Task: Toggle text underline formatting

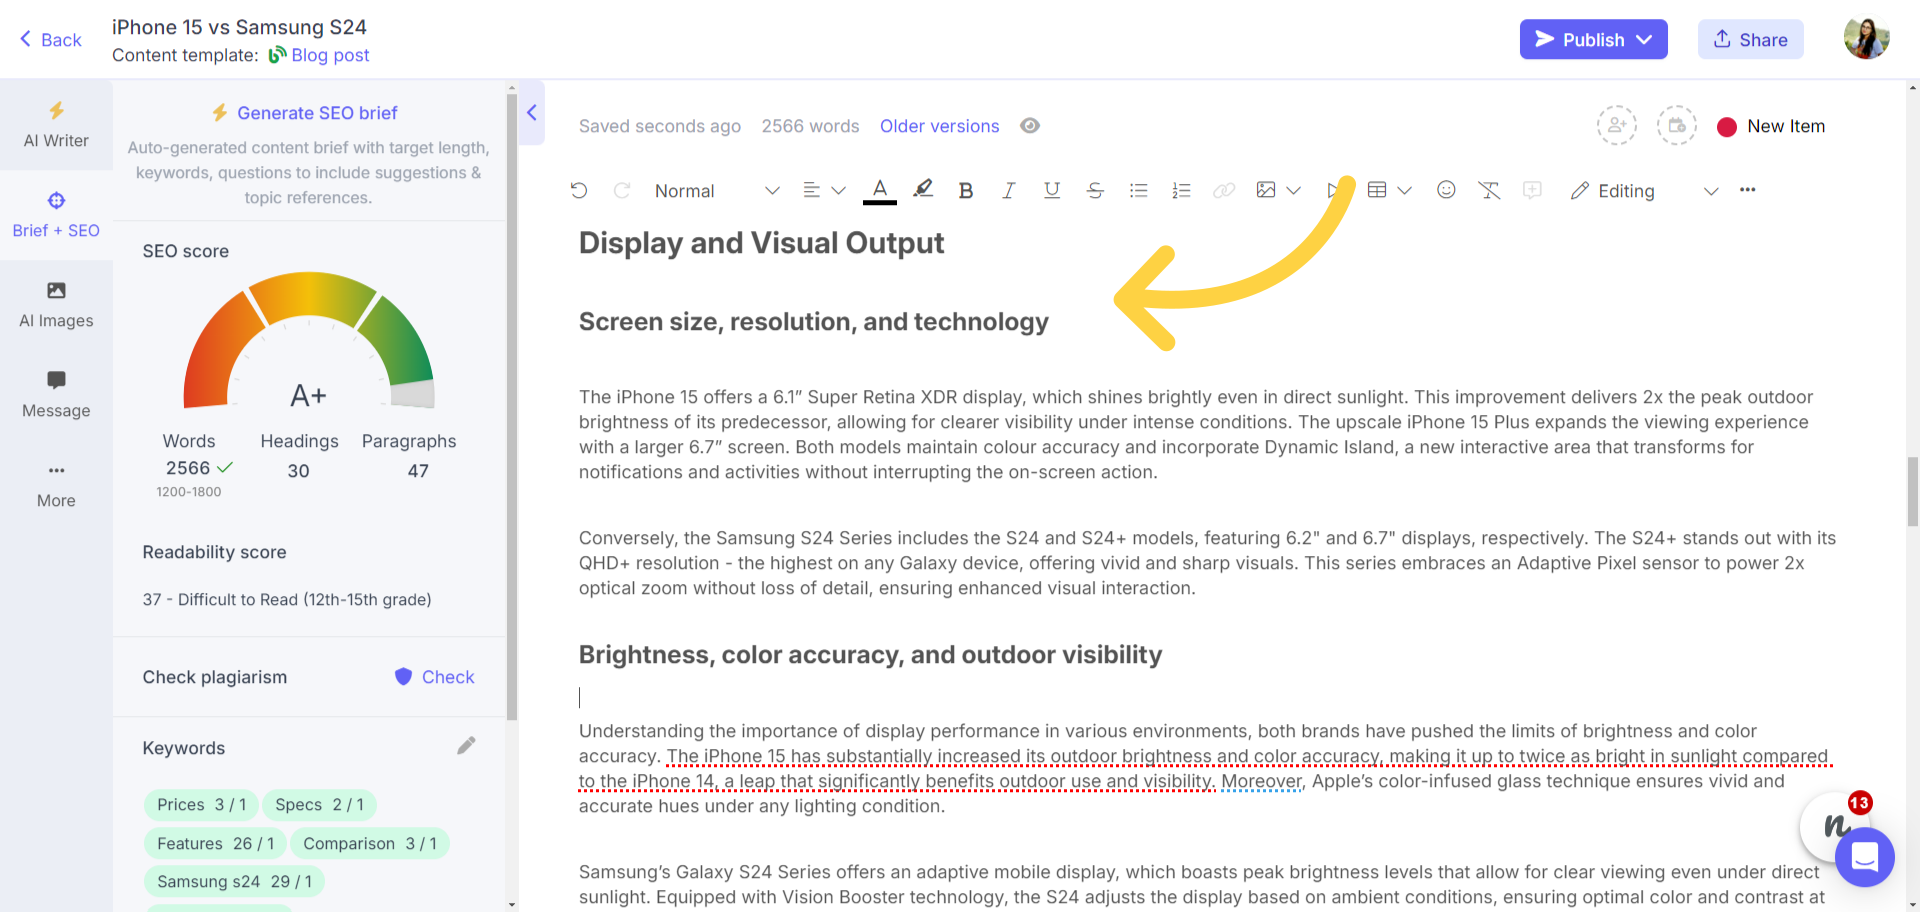Action: pos(1051,190)
